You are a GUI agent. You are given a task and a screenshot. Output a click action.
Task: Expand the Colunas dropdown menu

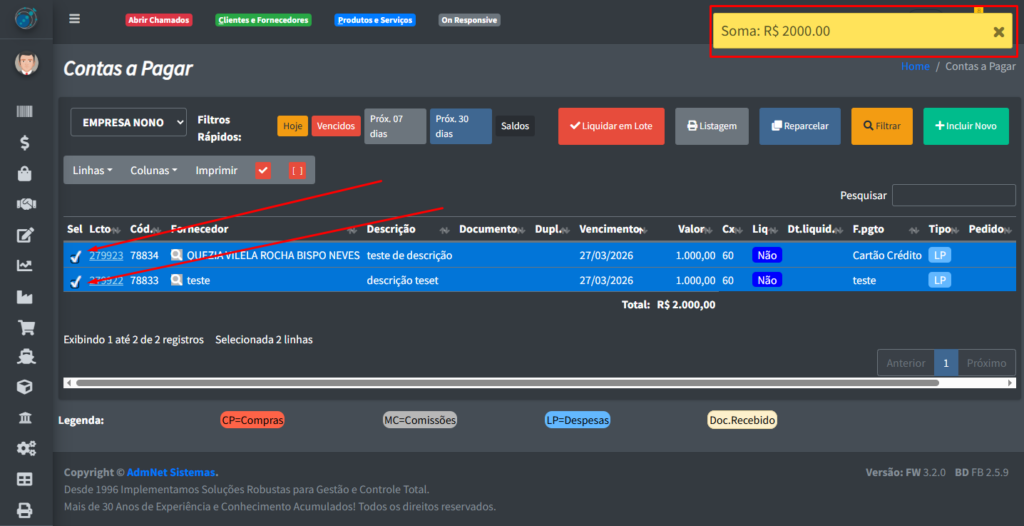click(153, 171)
